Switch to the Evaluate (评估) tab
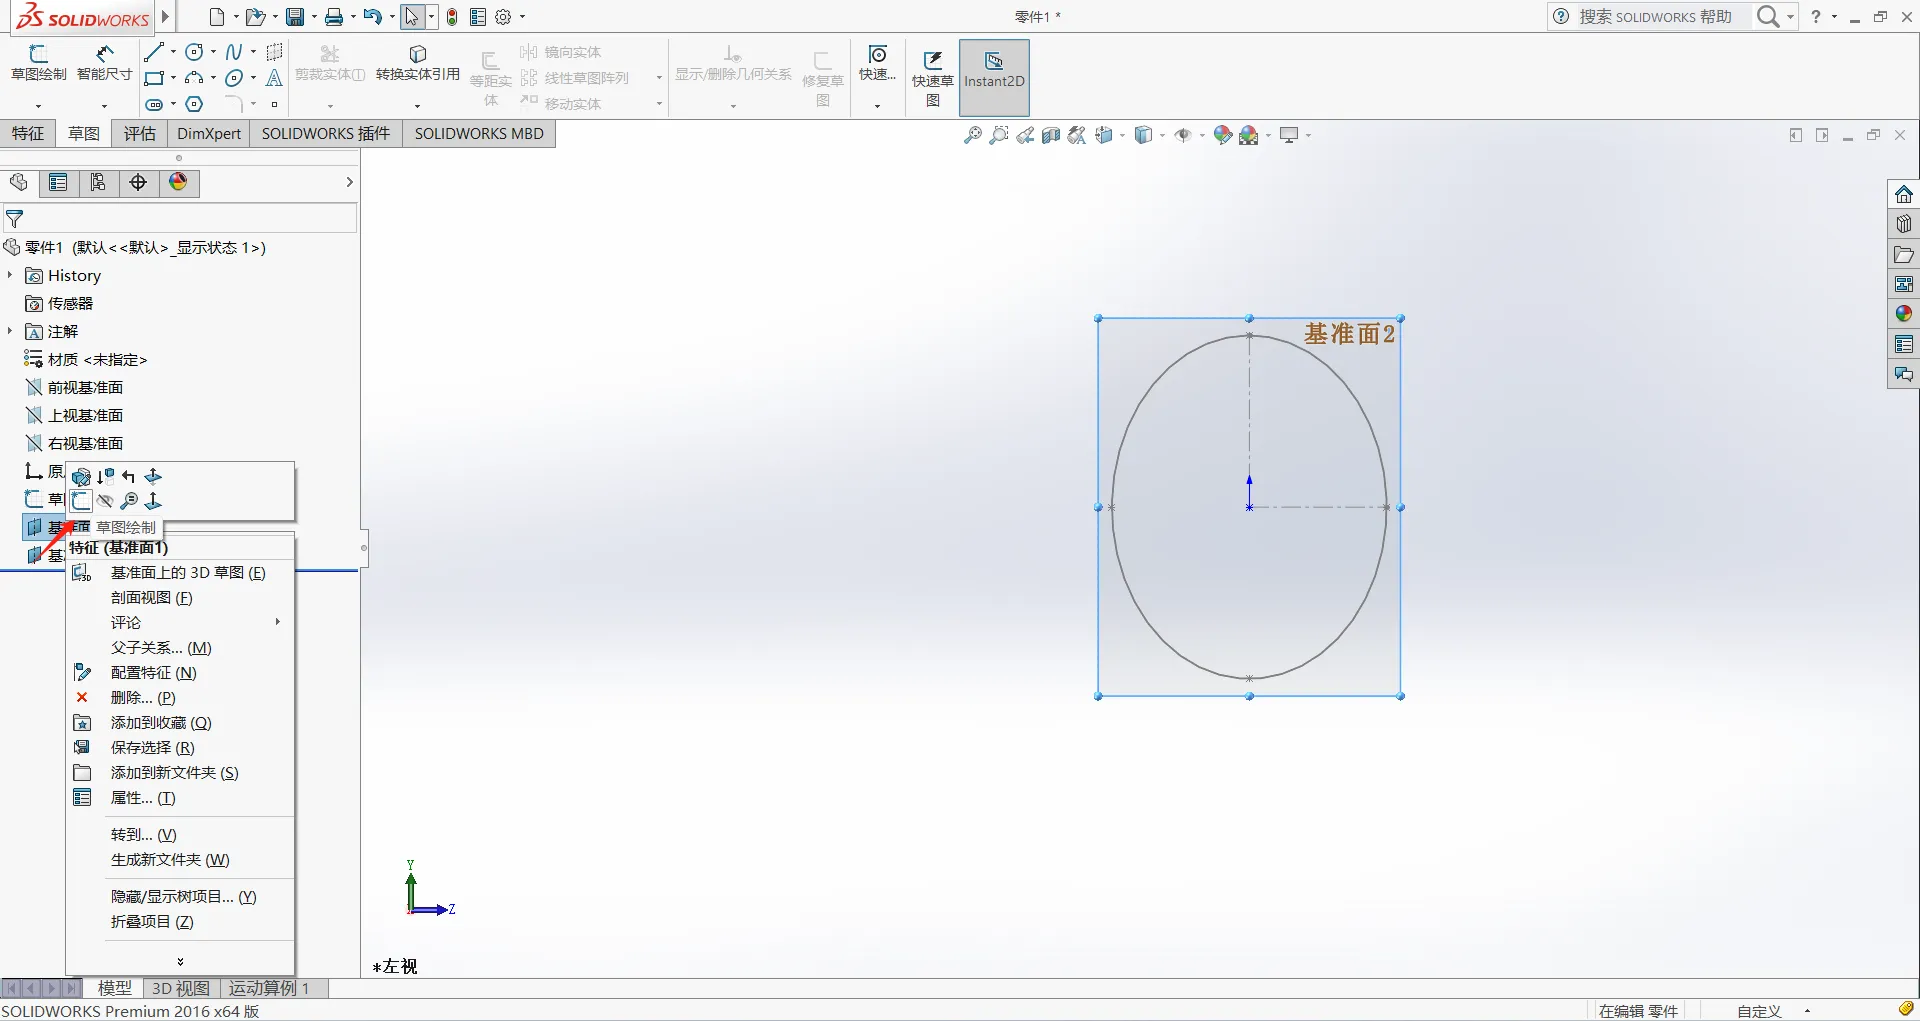This screenshot has width=1920, height=1021. point(139,134)
